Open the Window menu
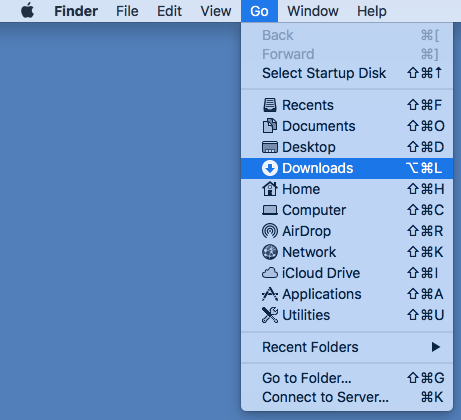Viewport: 461px width, 420px height. 313,11
